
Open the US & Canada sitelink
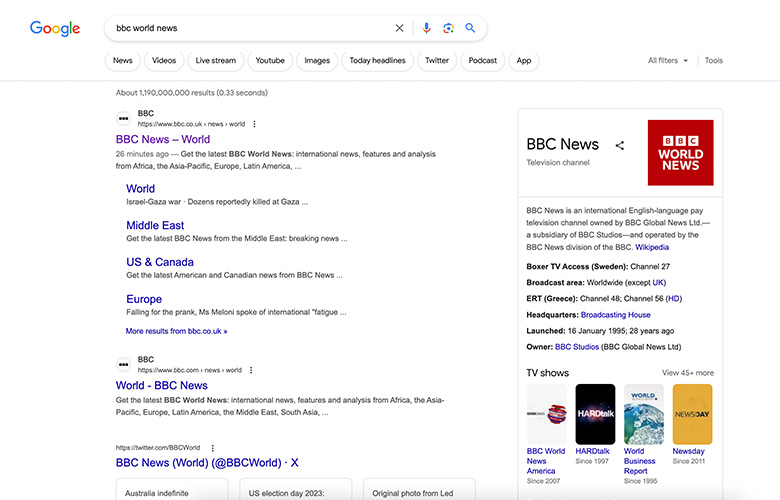(x=160, y=262)
